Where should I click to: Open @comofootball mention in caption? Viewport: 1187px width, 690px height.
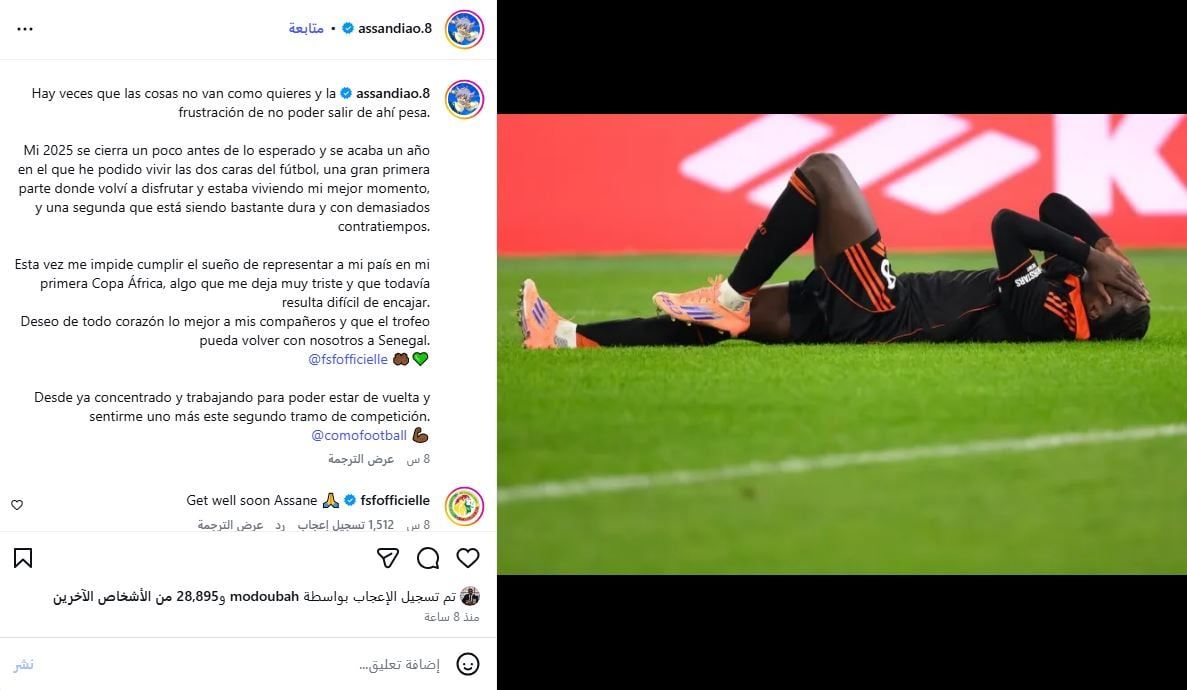point(359,436)
